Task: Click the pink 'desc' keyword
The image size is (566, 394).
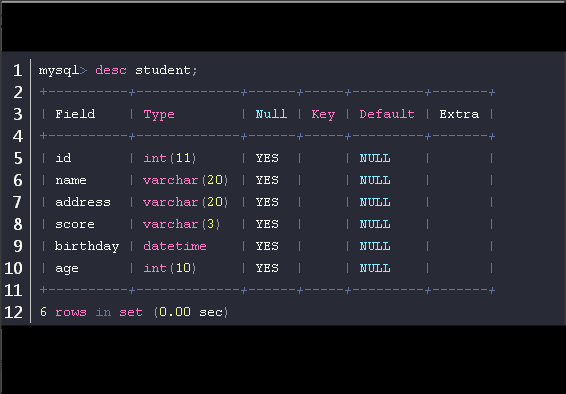Action: point(111,70)
